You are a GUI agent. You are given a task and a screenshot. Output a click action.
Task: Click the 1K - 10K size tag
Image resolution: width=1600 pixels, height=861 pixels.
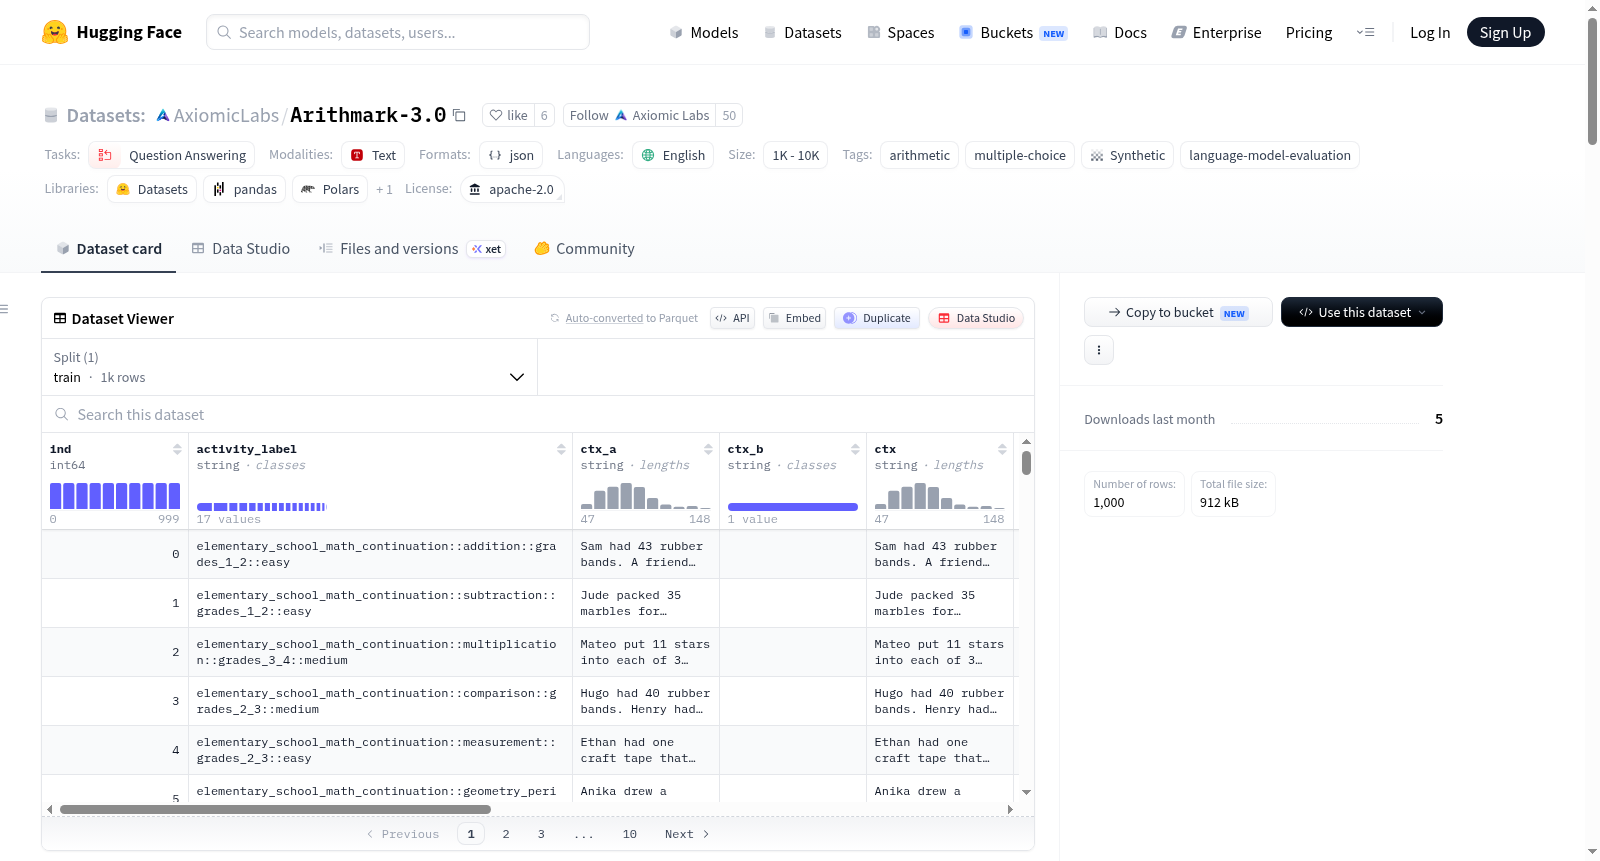[796, 155]
